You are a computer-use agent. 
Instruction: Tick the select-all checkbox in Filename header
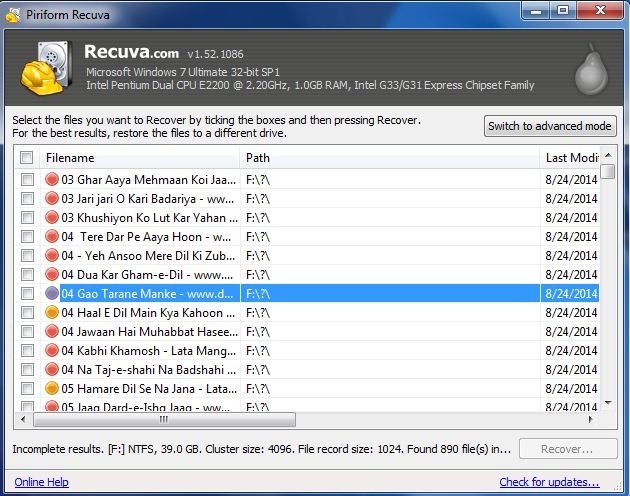tap(27, 157)
